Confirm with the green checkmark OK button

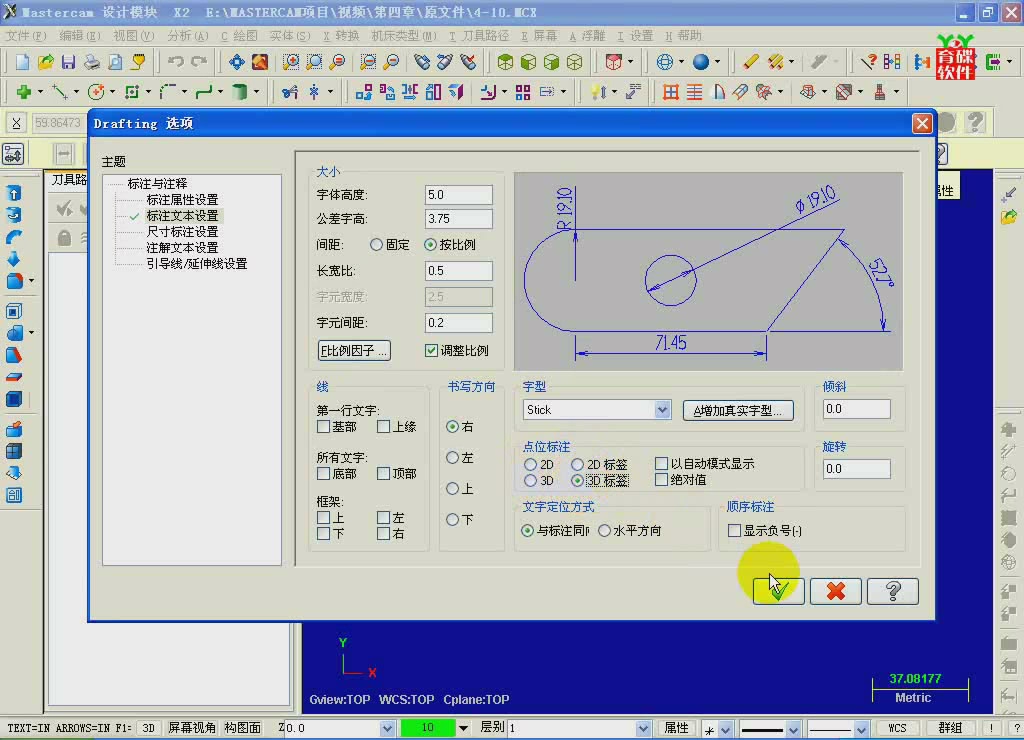(x=778, y=591)
